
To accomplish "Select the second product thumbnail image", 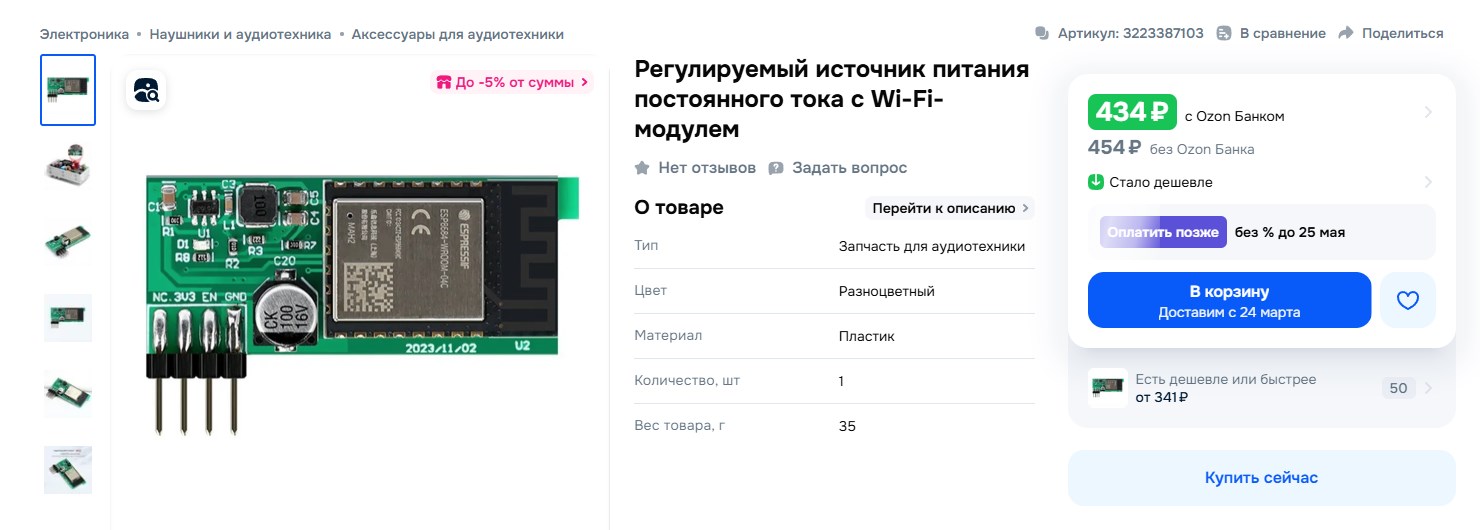I will 68,166.
